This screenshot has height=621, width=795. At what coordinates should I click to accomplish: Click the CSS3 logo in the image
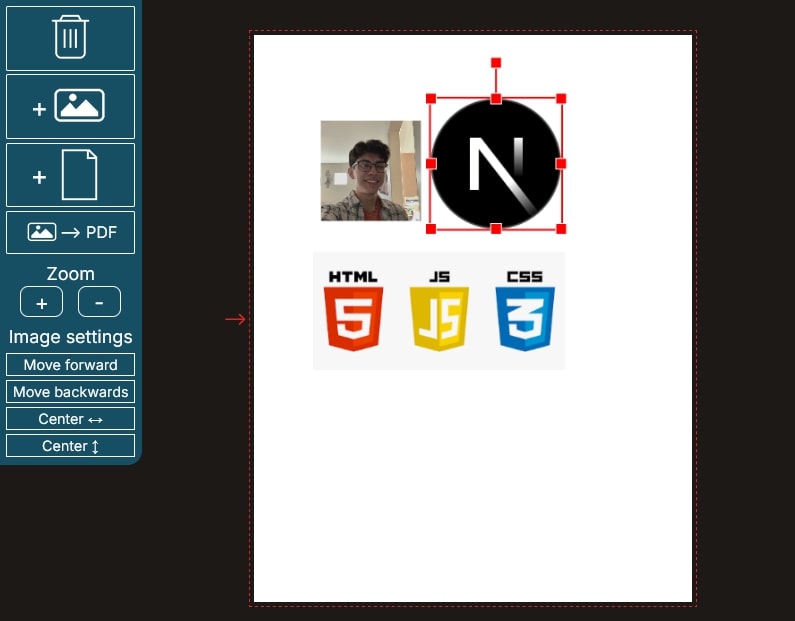coord(525,311)
